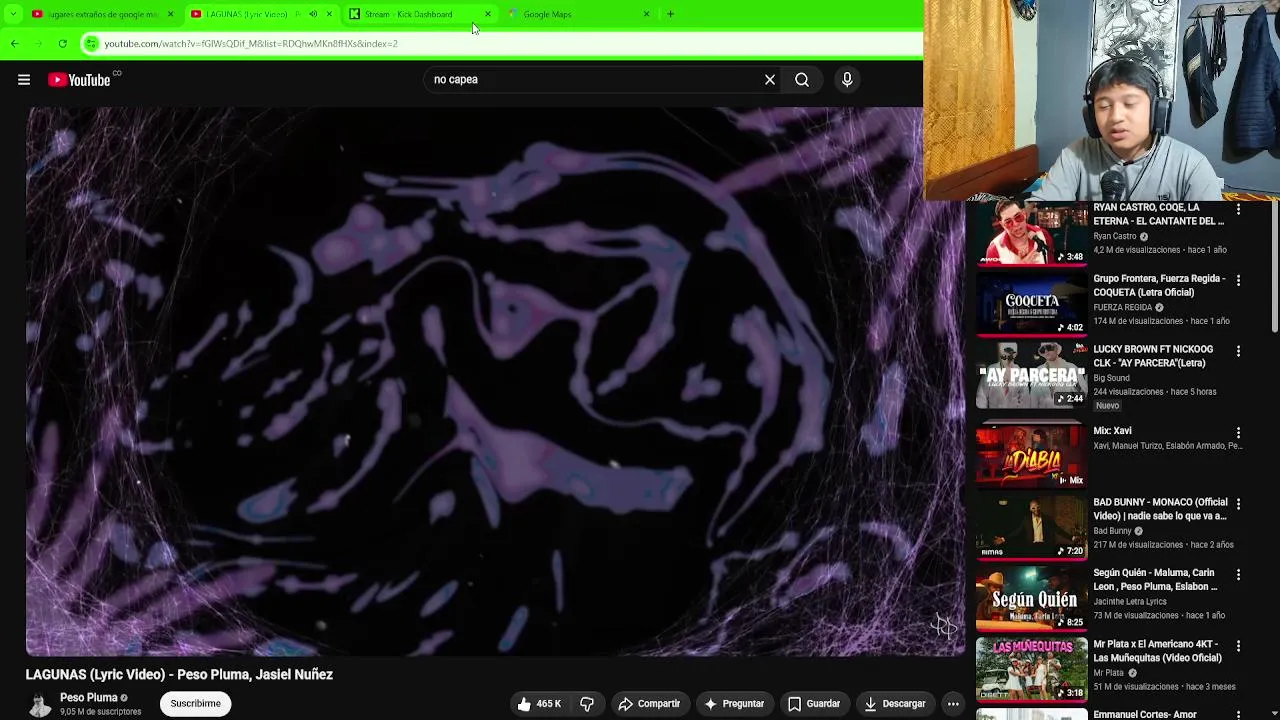1280x720 pixels.
Task: Open AY PARCERA video thumbnail
Action: click(1031, 377)
